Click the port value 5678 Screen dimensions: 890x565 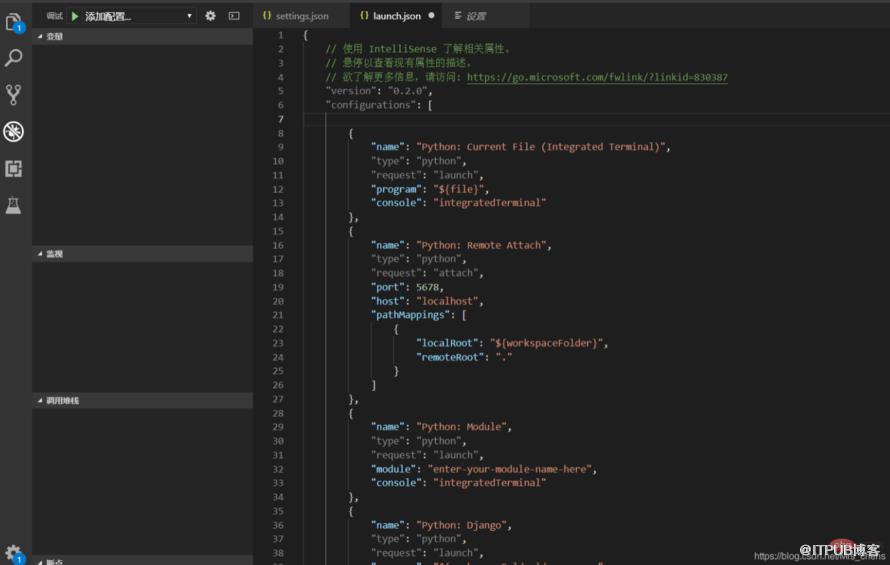point(427,287)
